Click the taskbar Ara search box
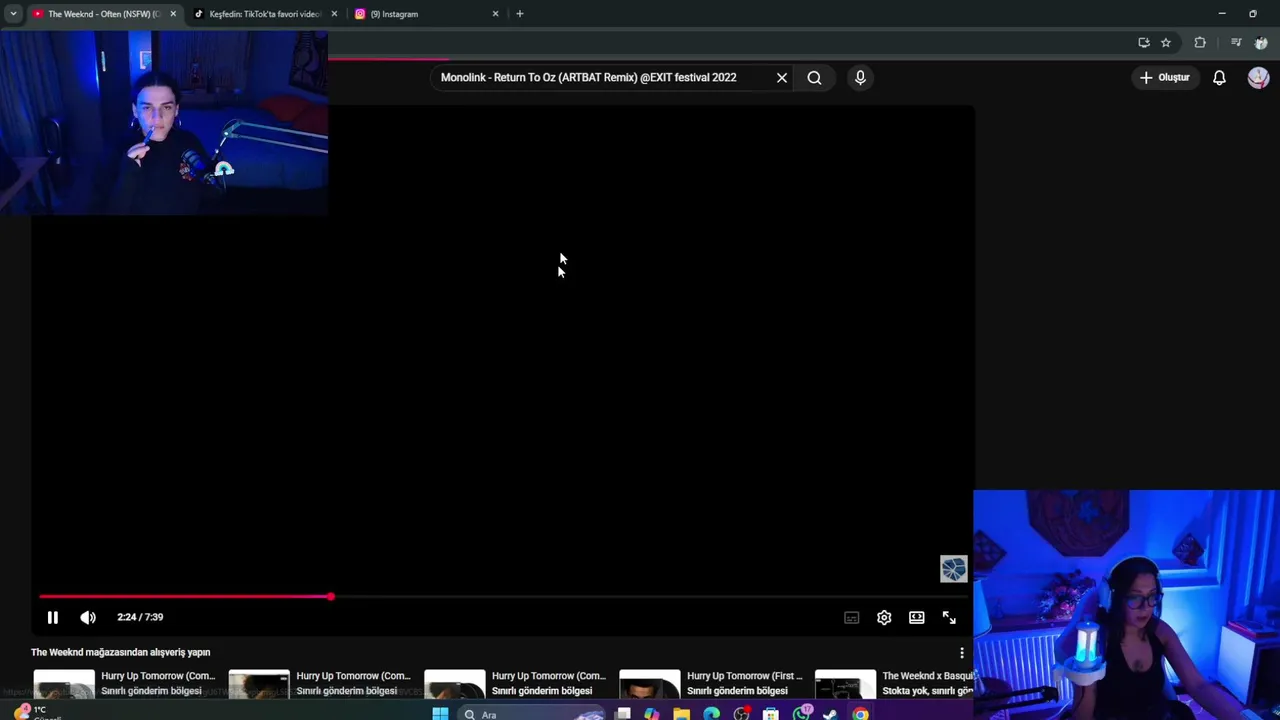Screen dimensions: 1280x720 532,714
